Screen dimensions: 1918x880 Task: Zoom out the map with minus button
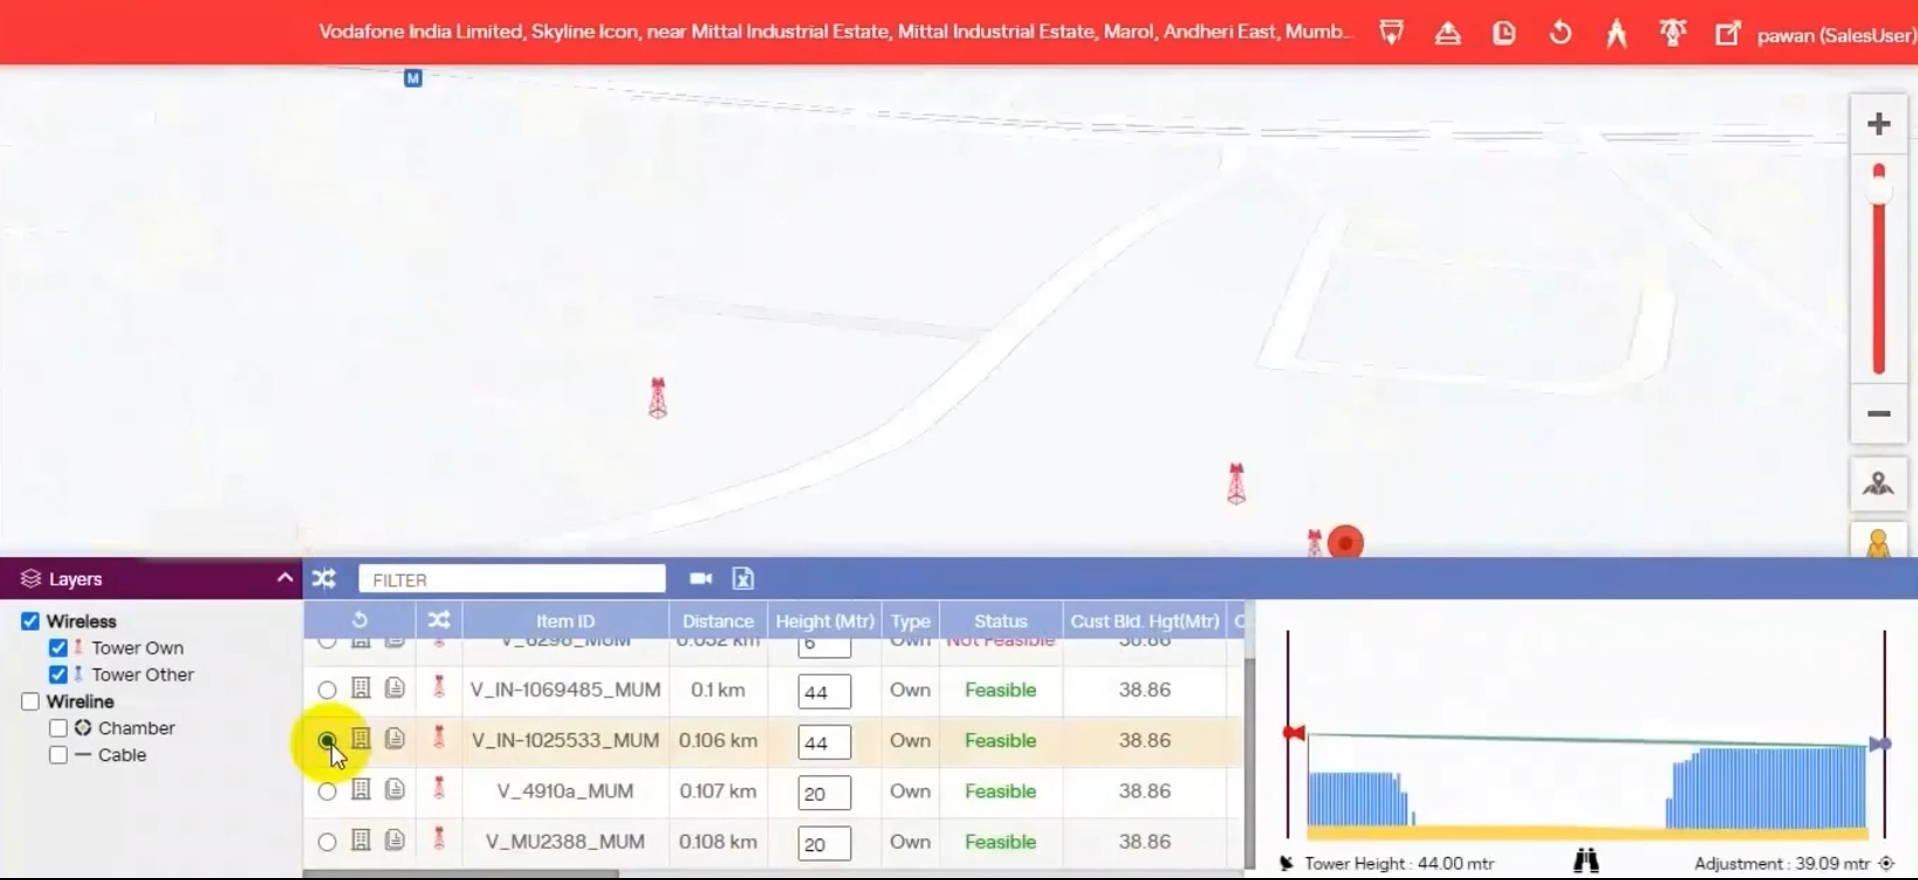(x=1878, y=413)
